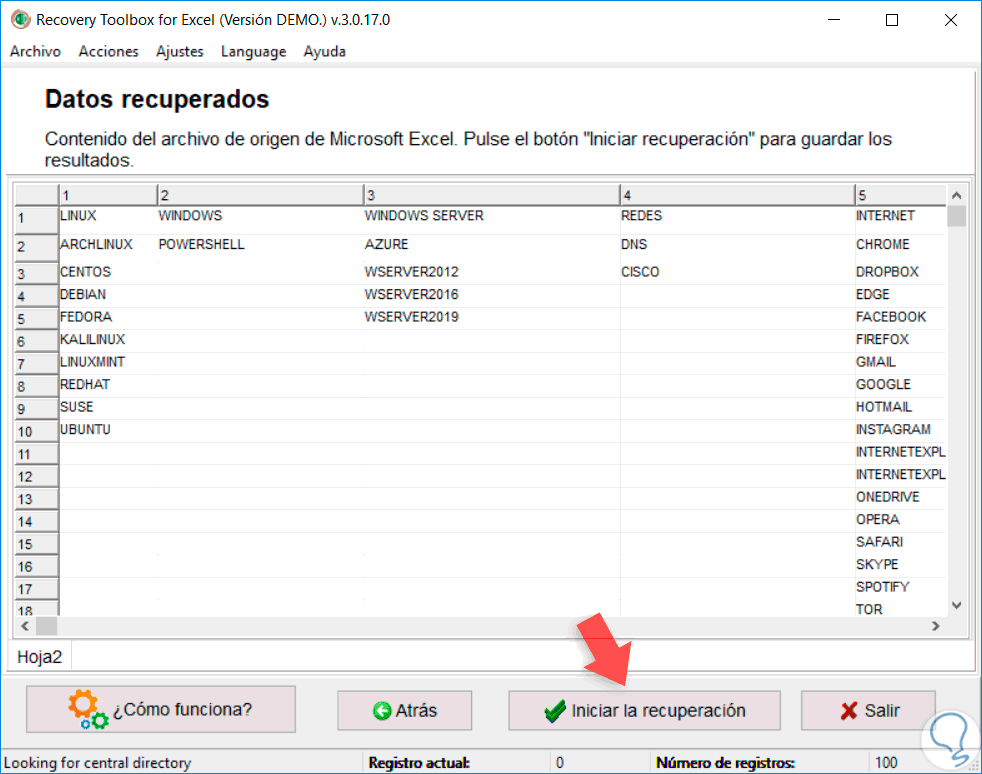982x774 pixels.
Task: Click the WSERVER2016 cell
Action: coord(492,294)
